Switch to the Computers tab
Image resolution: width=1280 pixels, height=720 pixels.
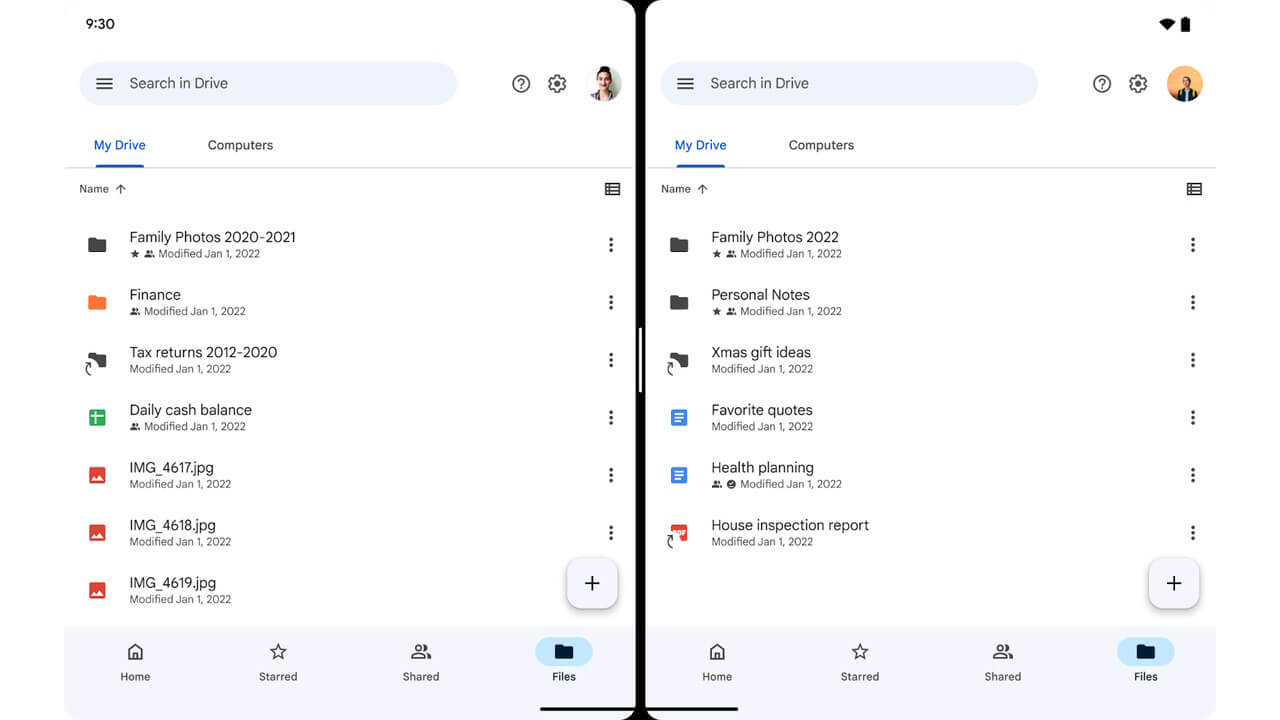(x=240, y=145)
